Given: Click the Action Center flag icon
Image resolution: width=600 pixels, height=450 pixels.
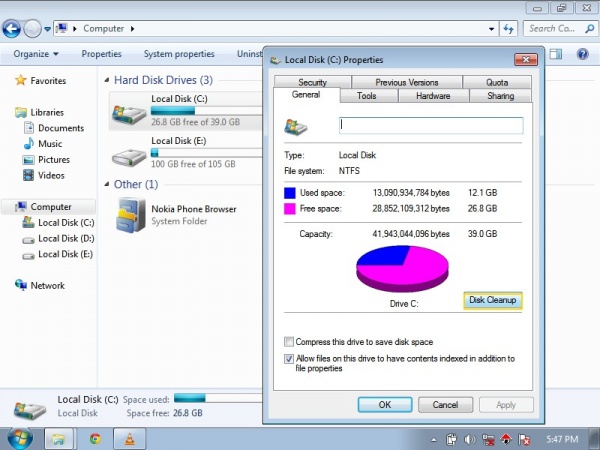Looking at the screenshot, I should coord(523,440).
